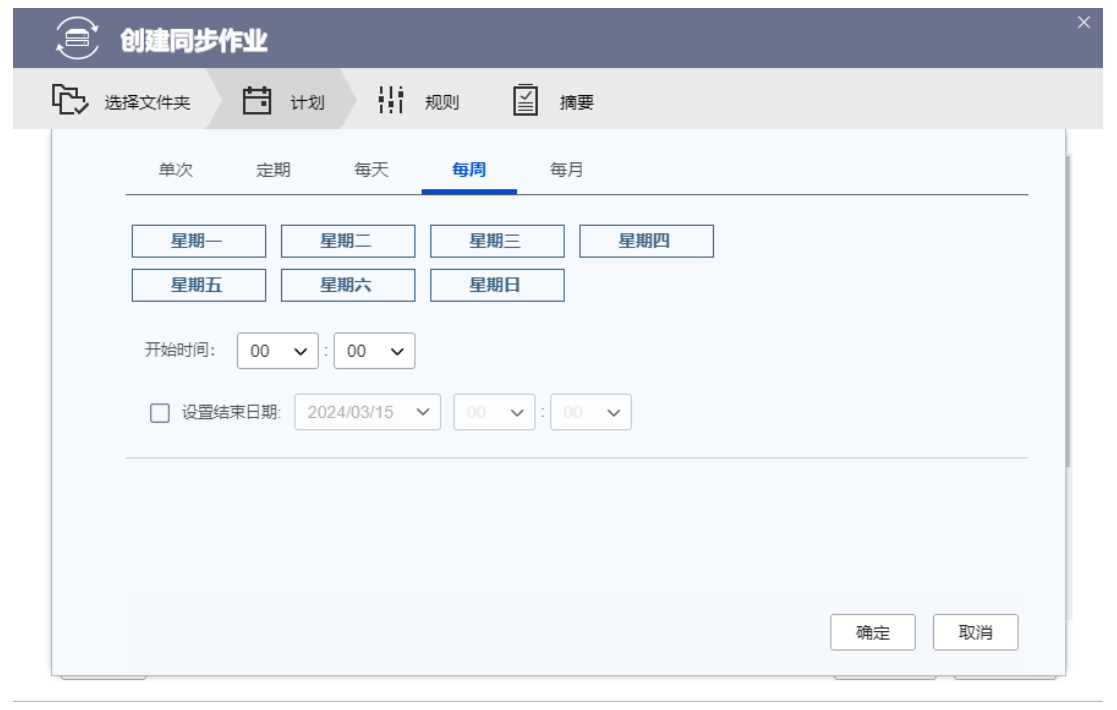The height and width of the screenshot is (710, 1117).
Task: Toggle 星期日 day button
Action: pyautogui.click(x=497, y=285)
